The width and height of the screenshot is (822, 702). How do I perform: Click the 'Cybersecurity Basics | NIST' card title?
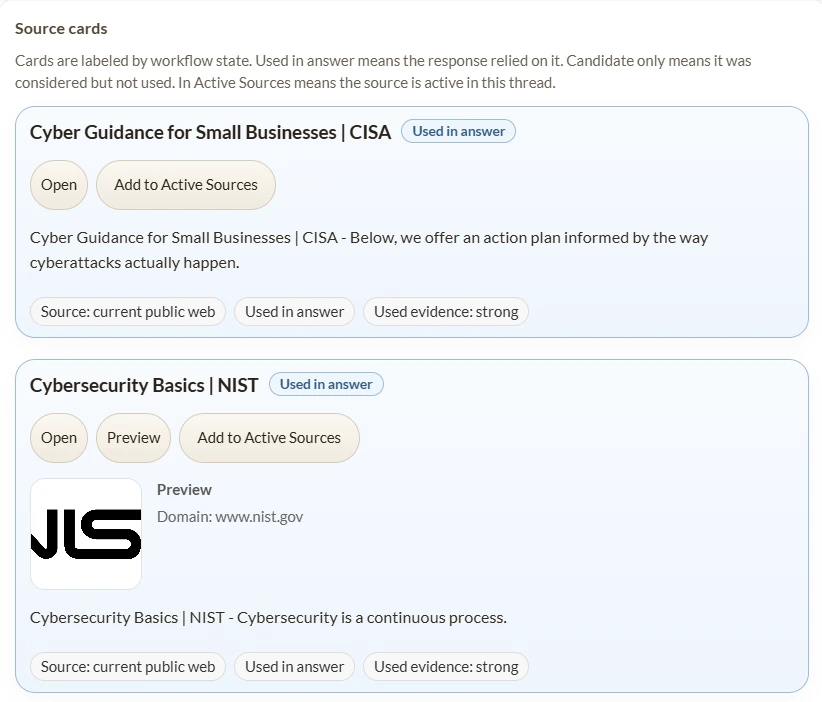point(144,385)
